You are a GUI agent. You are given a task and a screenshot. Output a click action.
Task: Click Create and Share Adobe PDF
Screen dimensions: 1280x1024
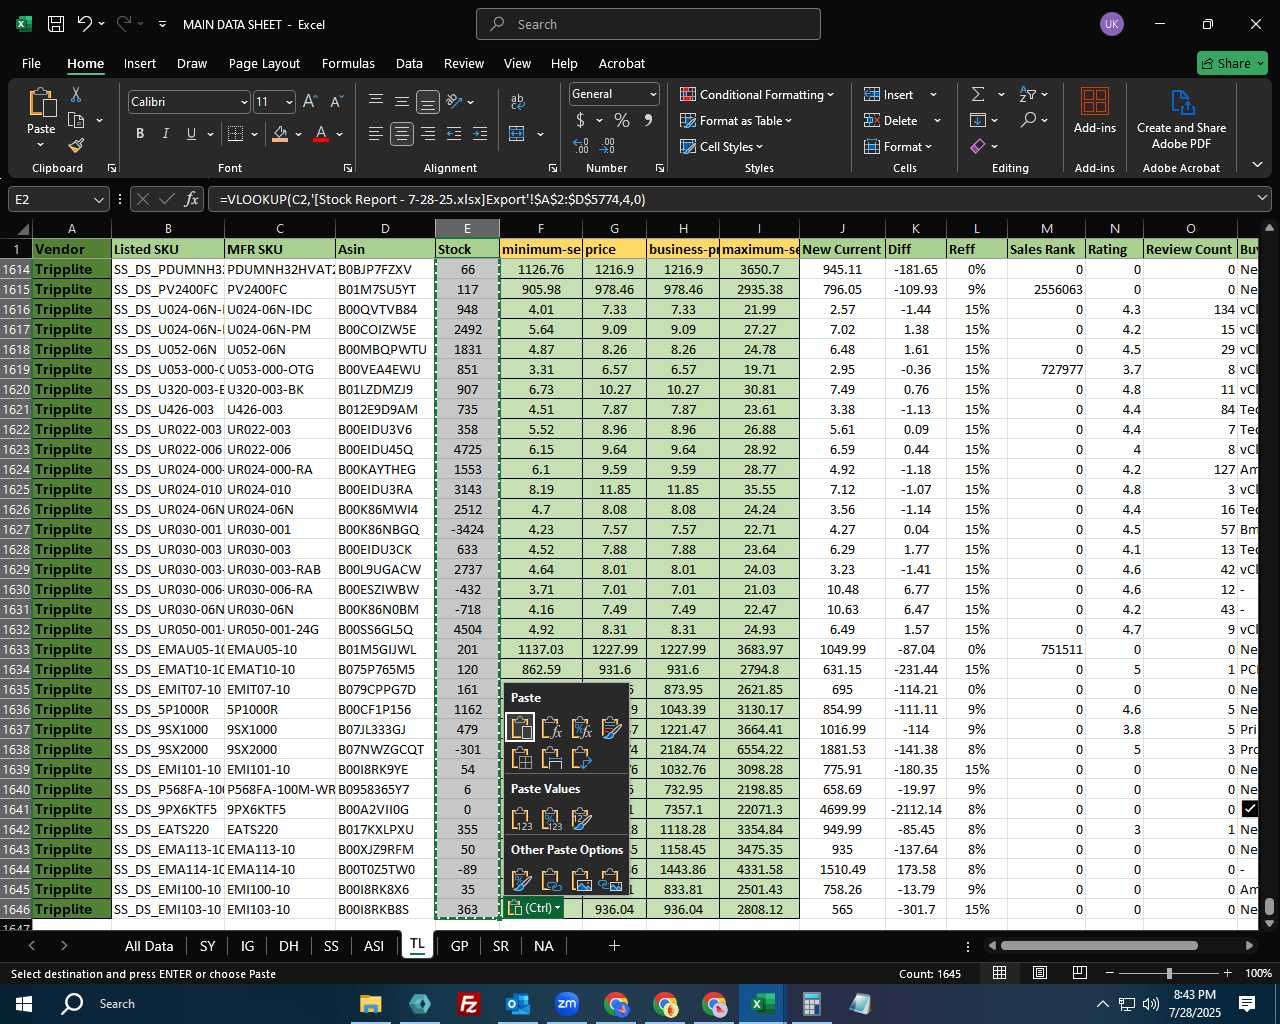click(1181, 118)
